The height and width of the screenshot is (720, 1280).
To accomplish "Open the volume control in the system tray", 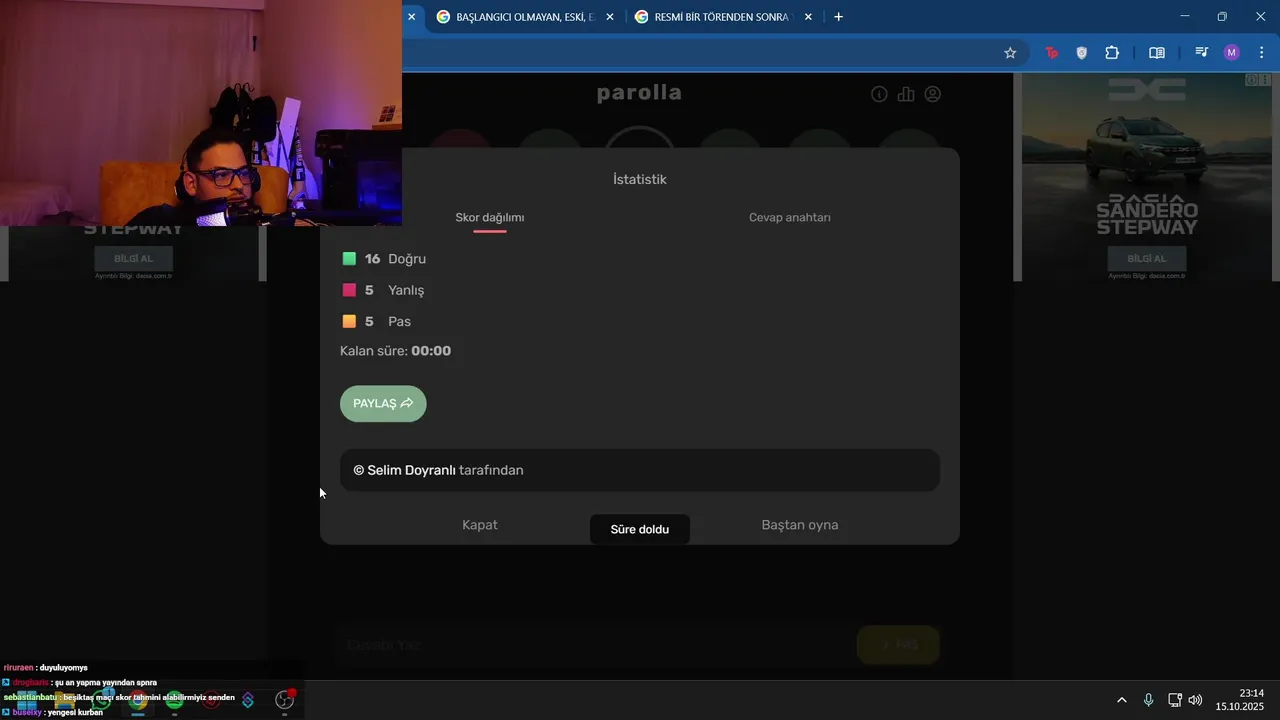I will point(1195,700).
